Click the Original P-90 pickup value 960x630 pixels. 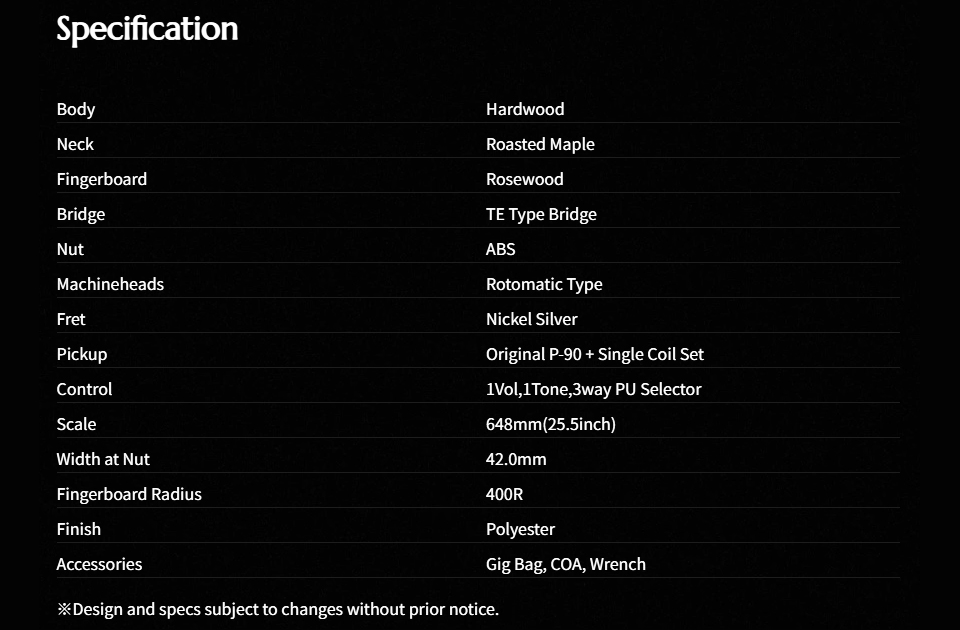595,354
